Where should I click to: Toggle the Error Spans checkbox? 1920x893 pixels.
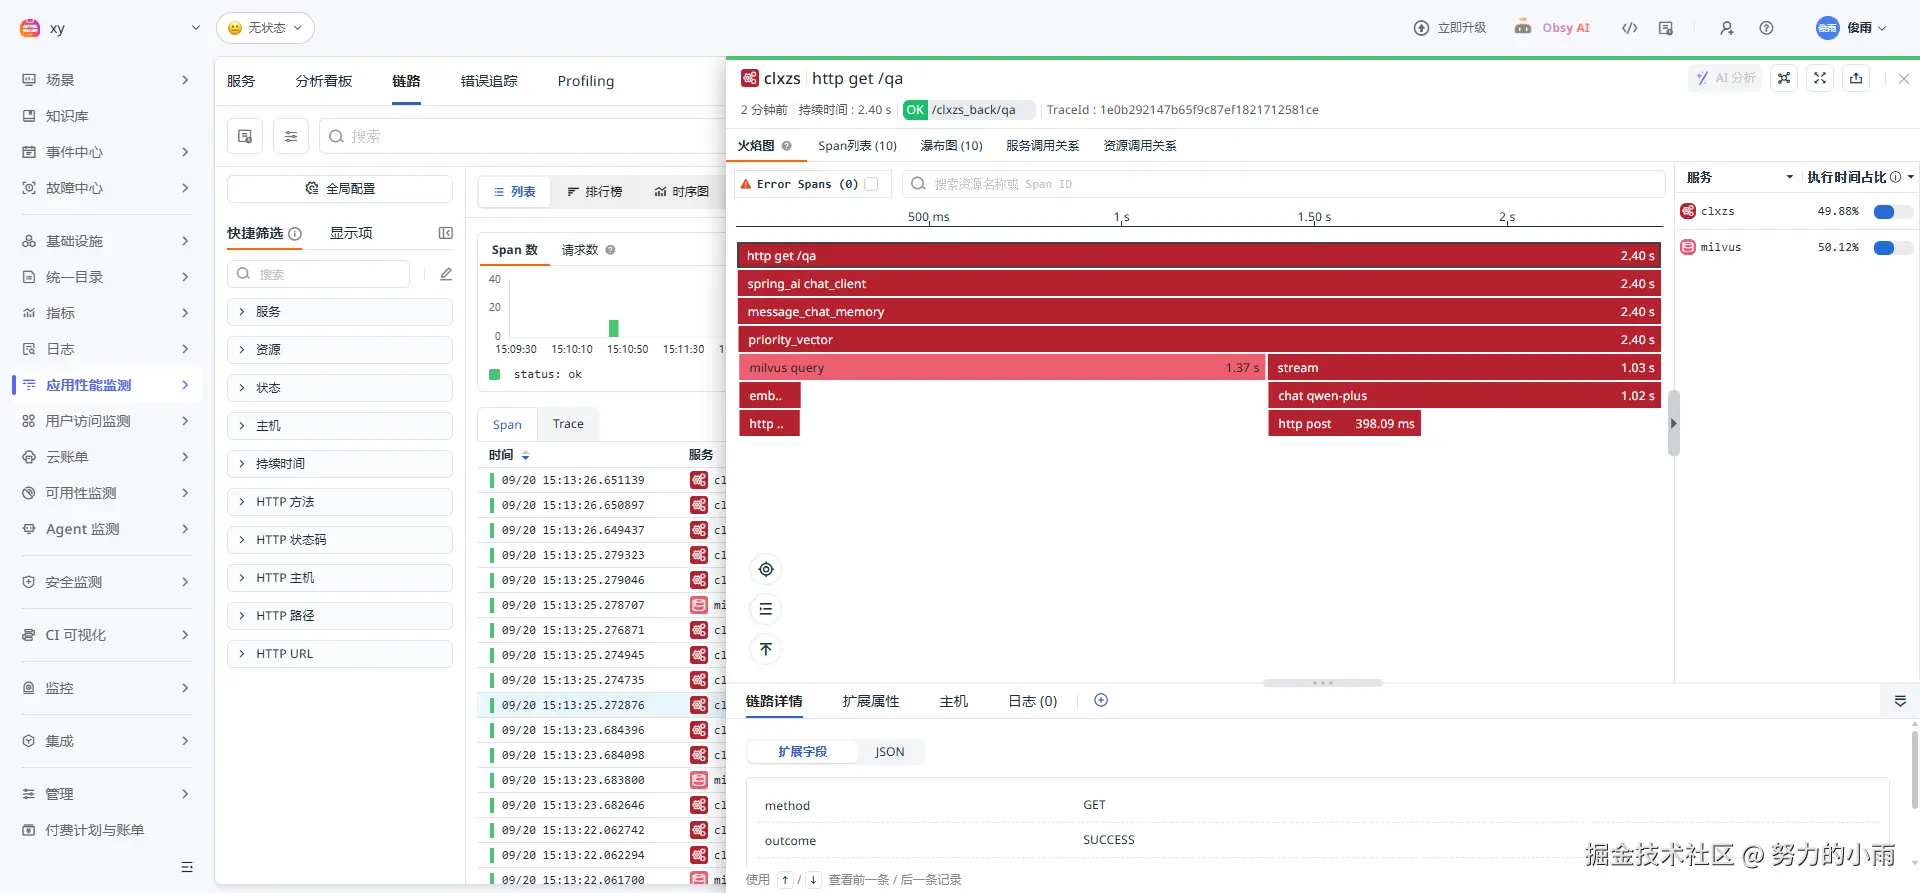tap(871, 184)
